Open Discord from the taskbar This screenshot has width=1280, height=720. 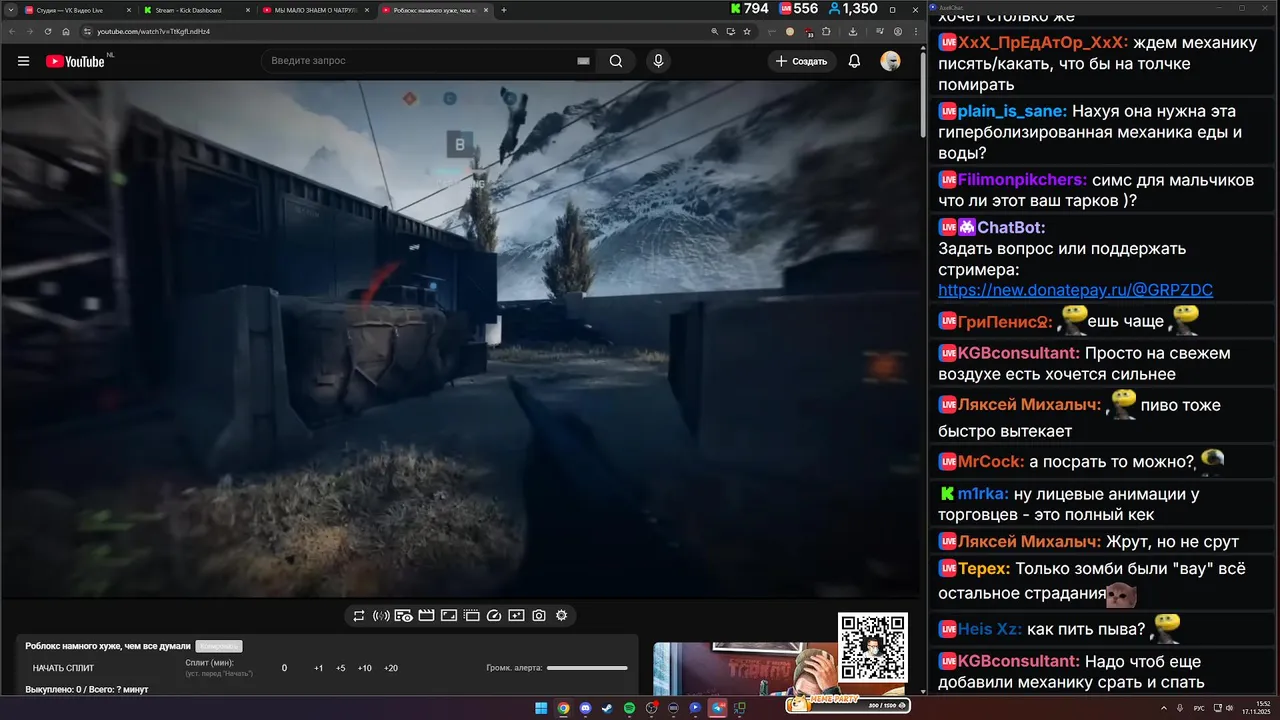[x=585, y=708]
